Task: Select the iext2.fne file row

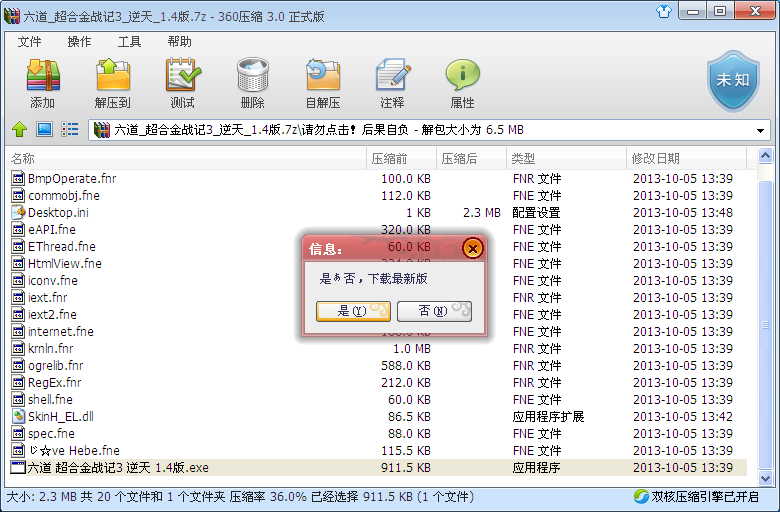Action: tap(378, 314)
